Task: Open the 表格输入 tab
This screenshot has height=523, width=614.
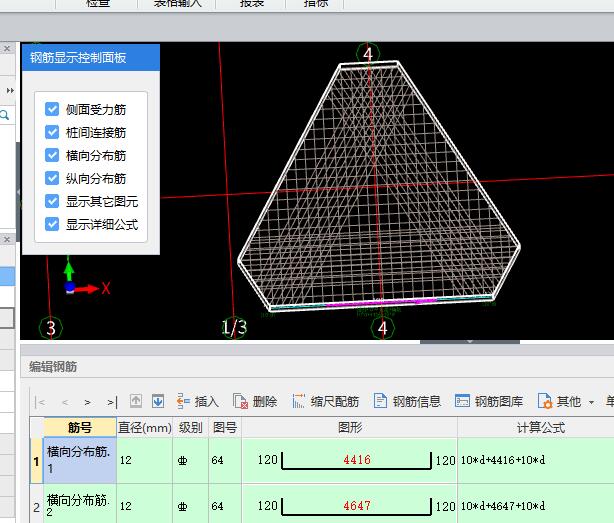Action: click(177, 4)
